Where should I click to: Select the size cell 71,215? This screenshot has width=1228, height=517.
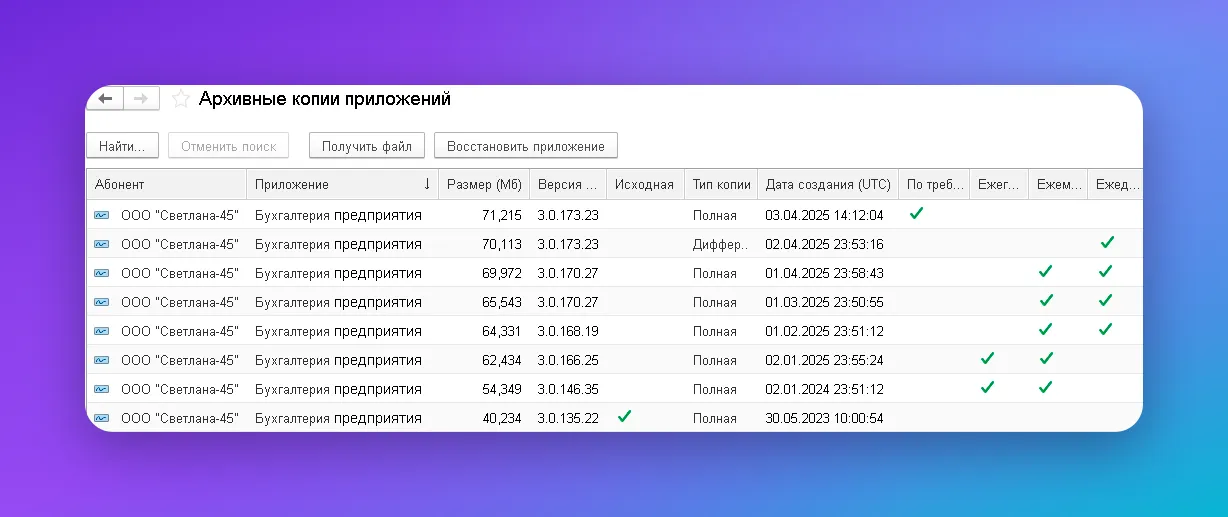tap(502, 215)
